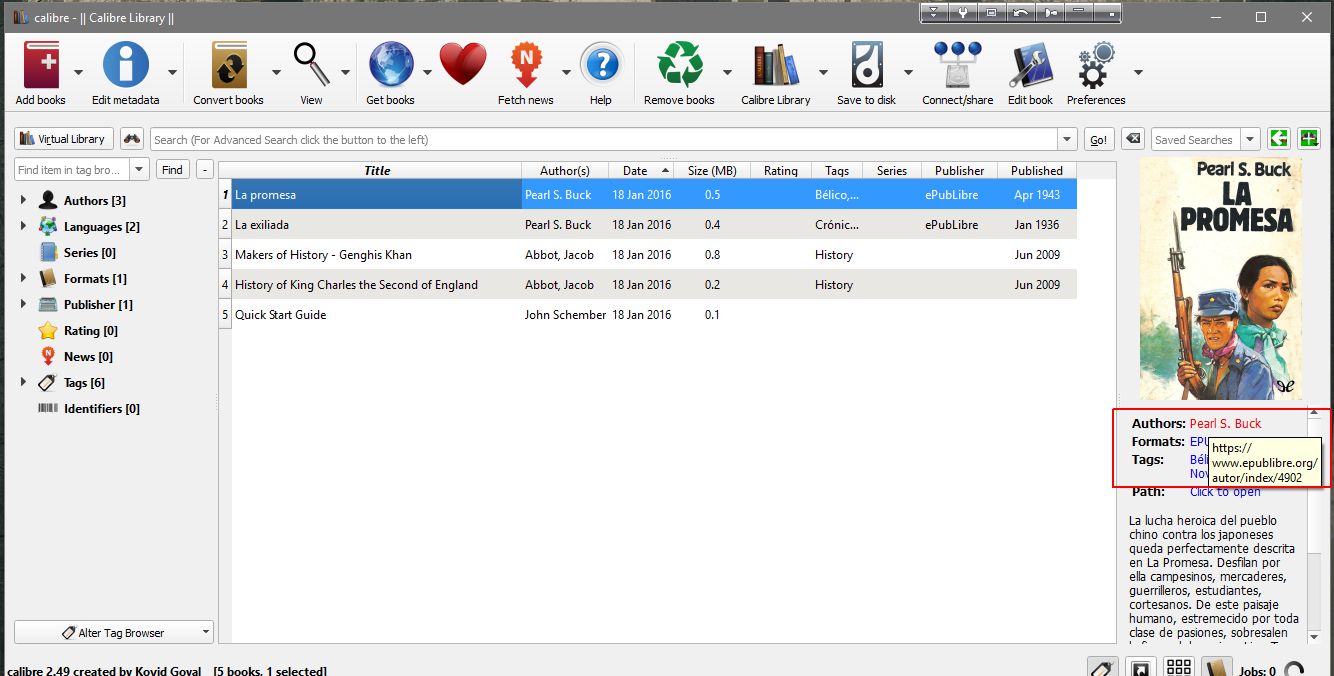Open Remove books dropdown arrow
Screen dimensions: 1334x676
click(x=727, y=72)
